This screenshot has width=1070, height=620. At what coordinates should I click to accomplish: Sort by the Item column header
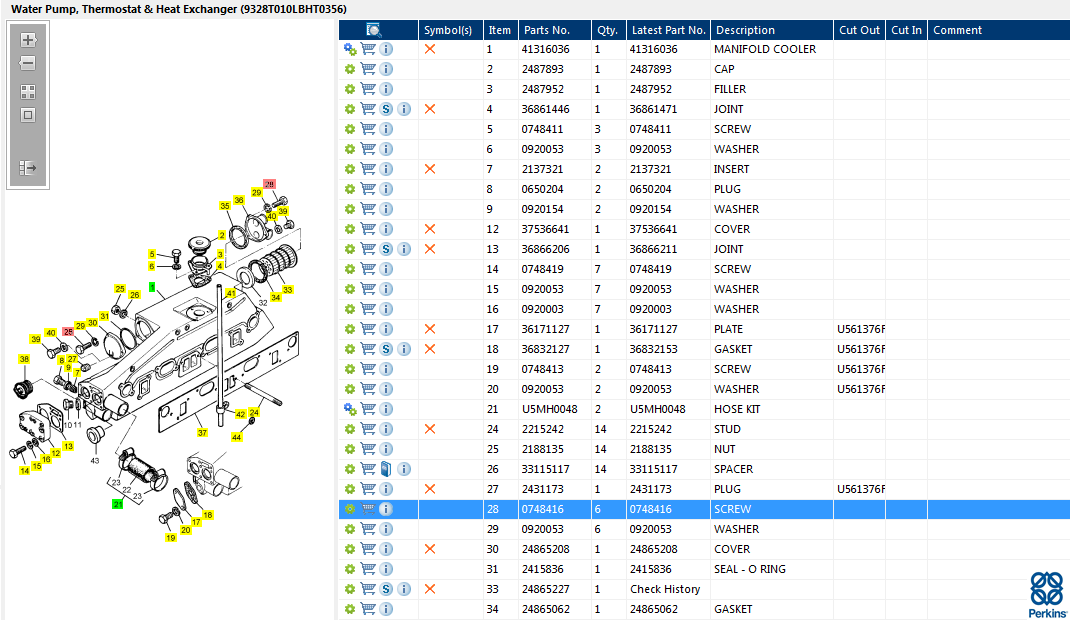500,30
